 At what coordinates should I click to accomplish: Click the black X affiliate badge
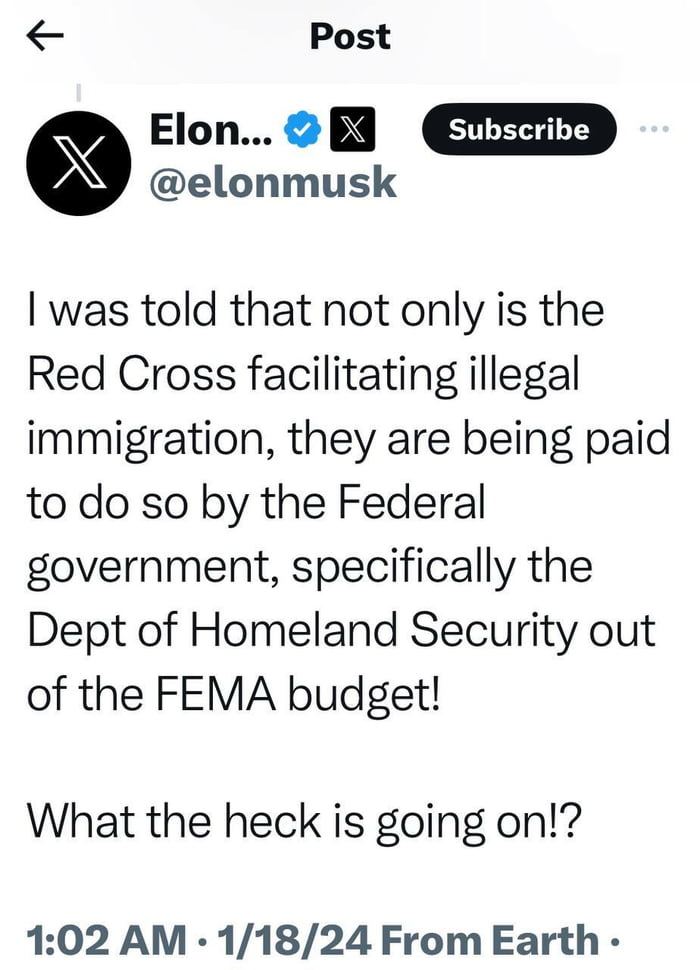coord(352,131)
